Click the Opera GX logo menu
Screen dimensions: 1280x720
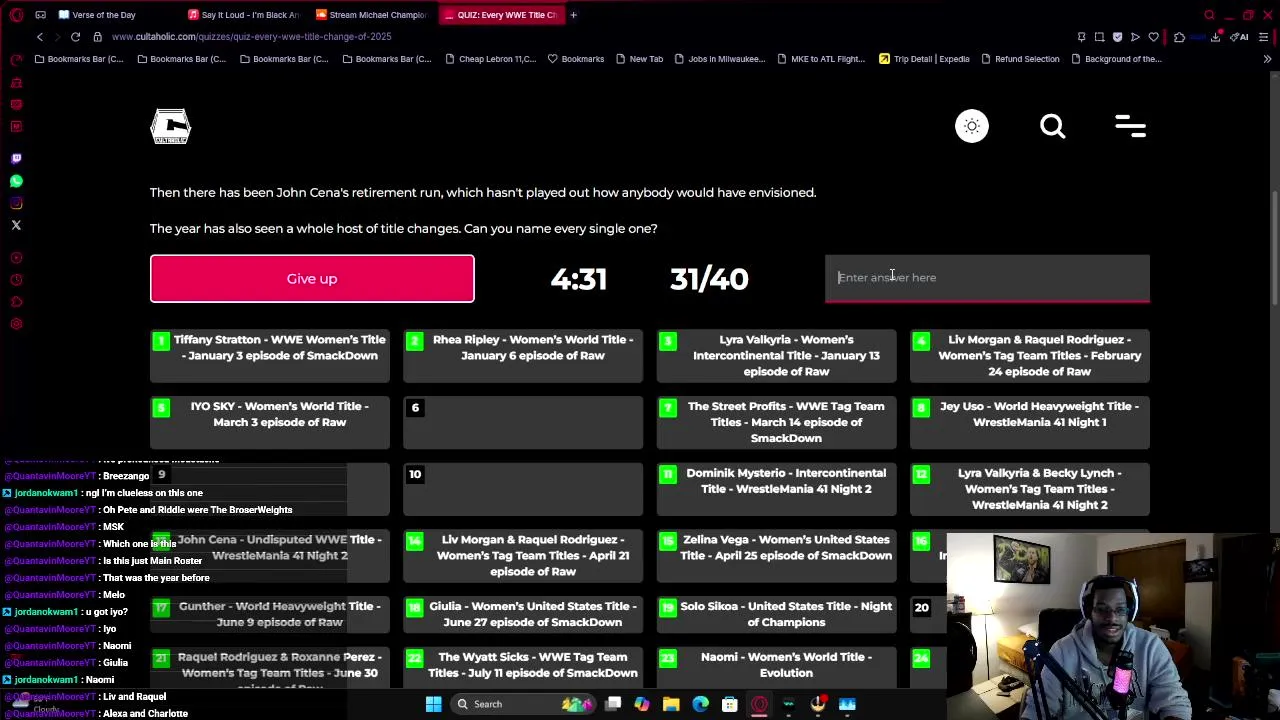click(x=16, y=15)
